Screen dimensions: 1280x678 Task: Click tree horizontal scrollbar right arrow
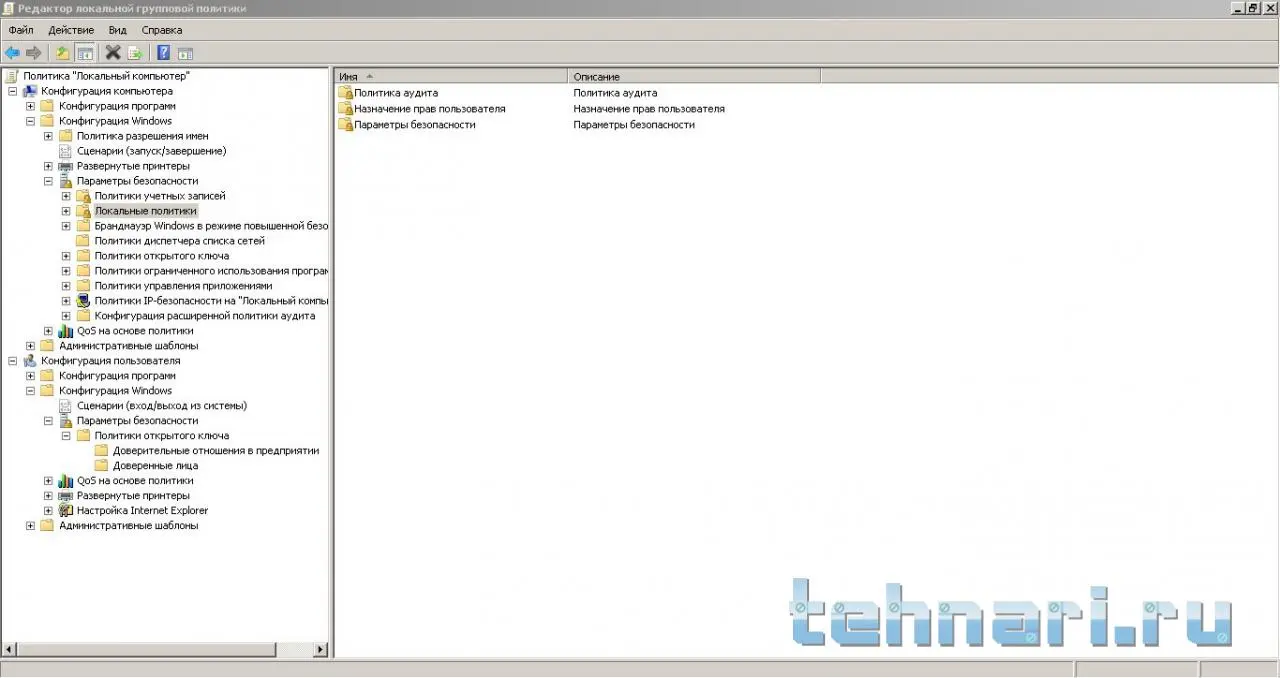tap(321, 650)
